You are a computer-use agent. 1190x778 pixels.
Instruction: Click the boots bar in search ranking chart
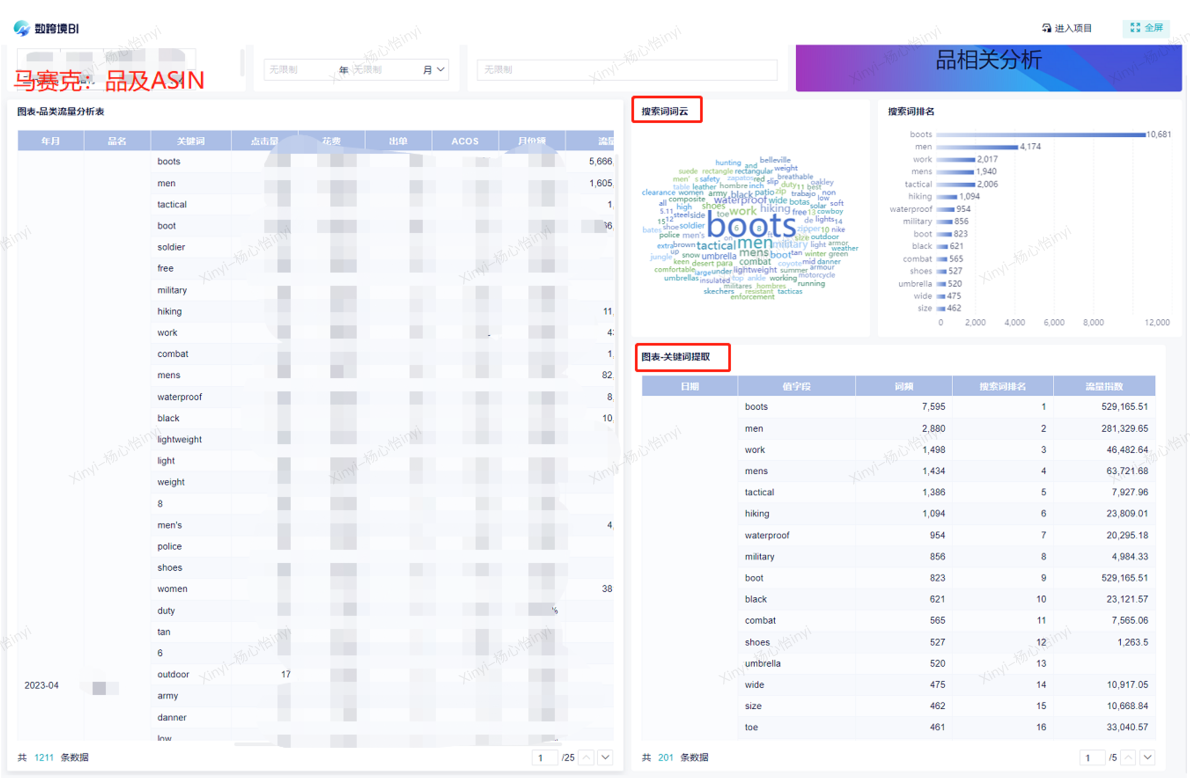1040,134
